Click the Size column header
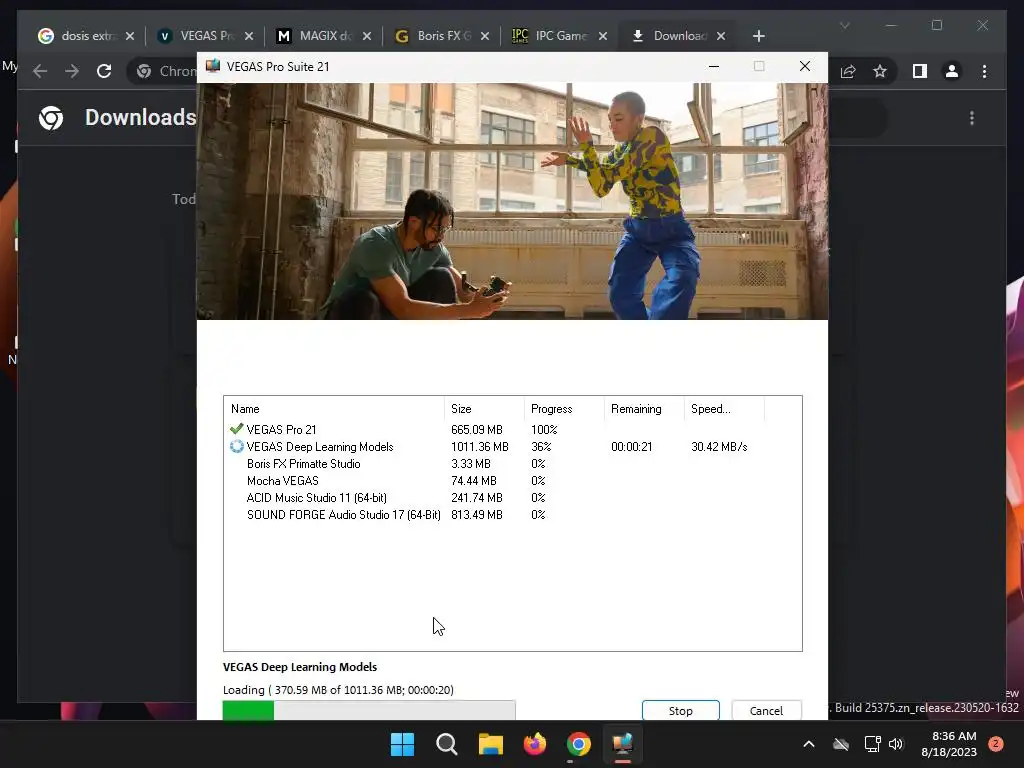This screenshot has height=768, width=1024. [484, 409]
